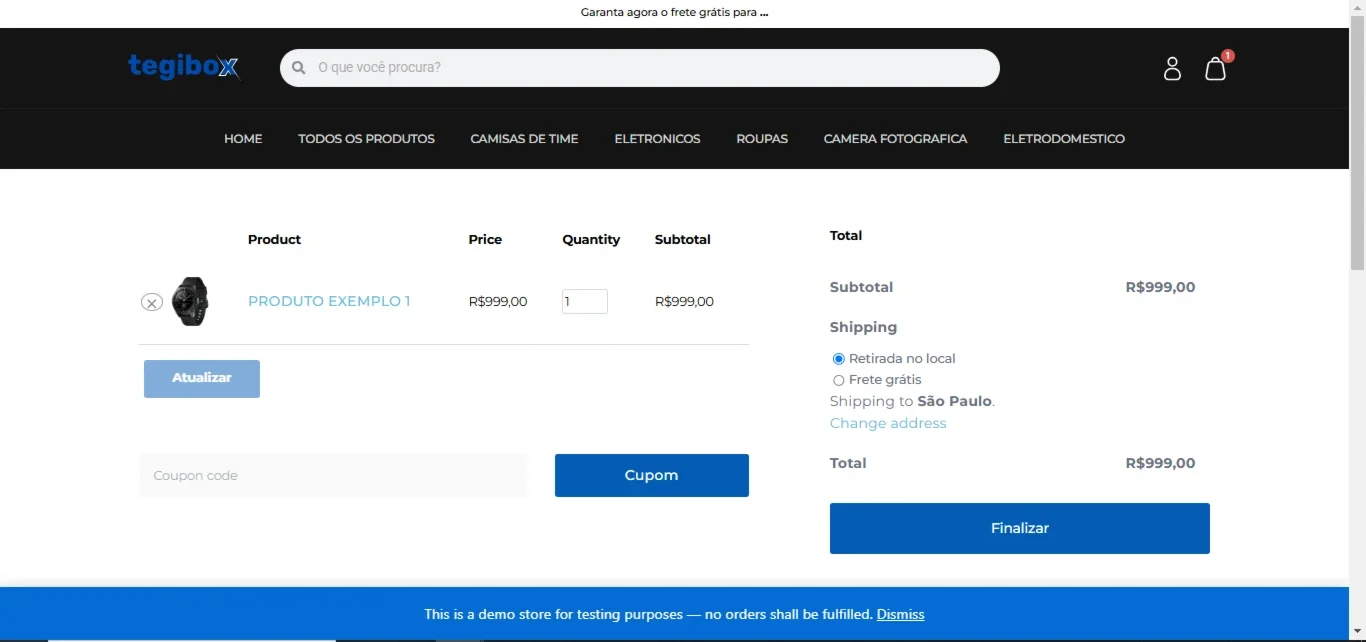Open the user account icon
The width and height of the screenshot is (1366, 642).
click(x=1172, y=68)
